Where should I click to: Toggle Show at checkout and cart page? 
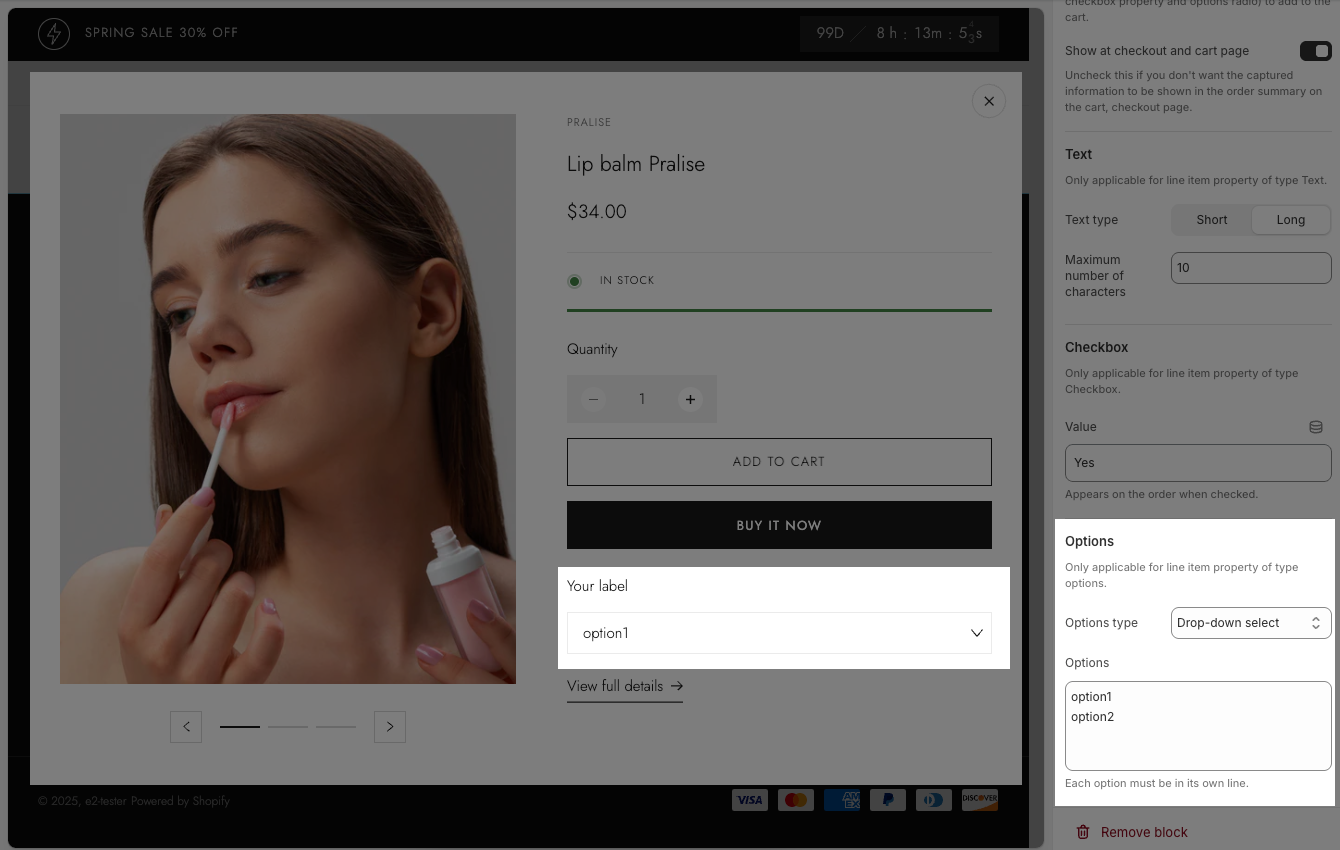click(x=1315, y=51)
